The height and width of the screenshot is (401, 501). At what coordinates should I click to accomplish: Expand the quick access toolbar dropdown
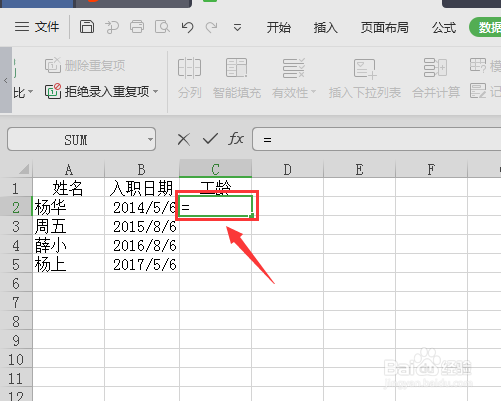point(237,27)
